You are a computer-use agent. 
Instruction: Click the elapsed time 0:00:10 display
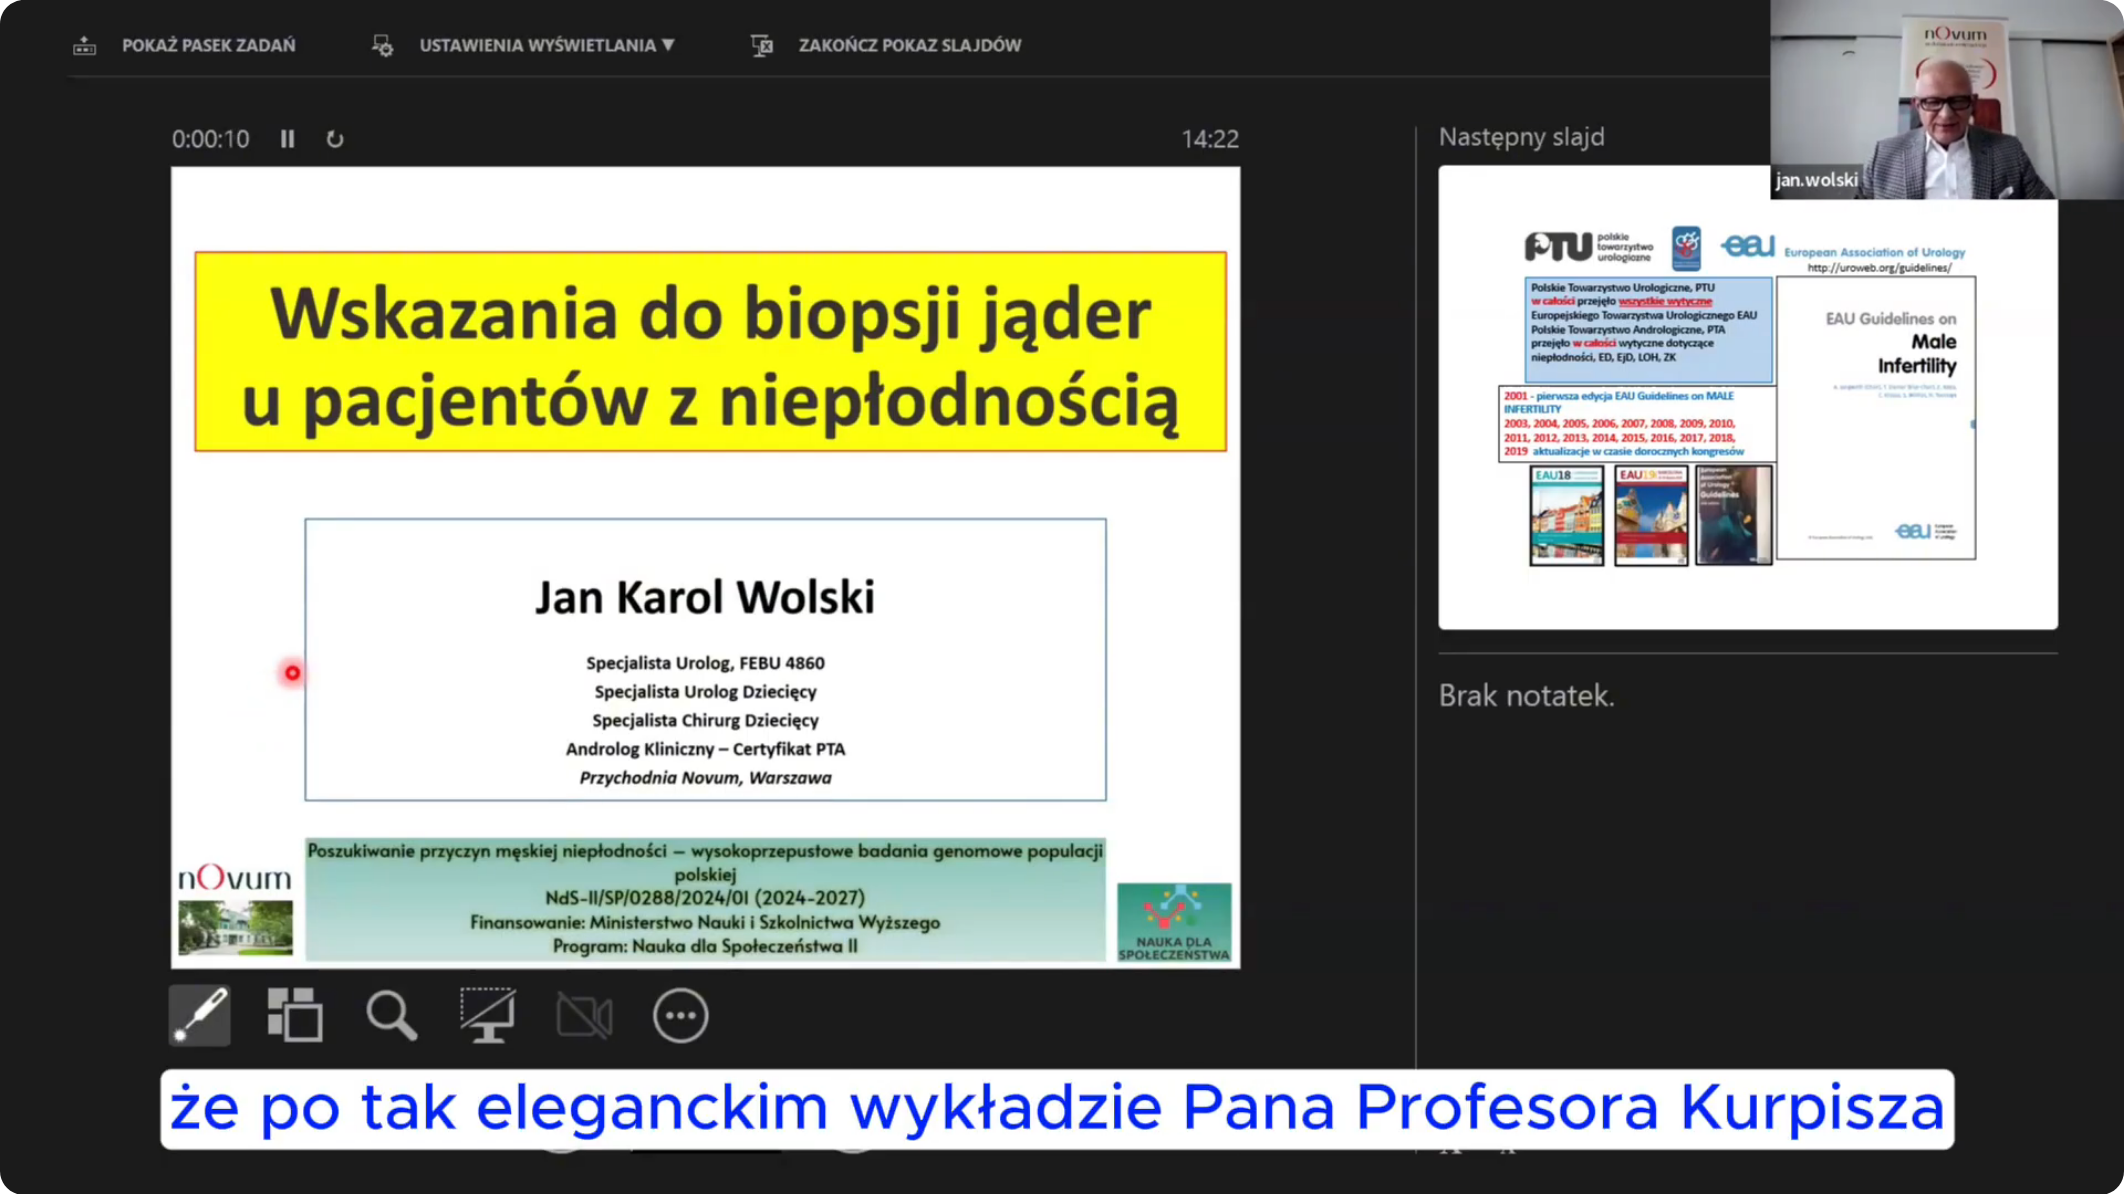click(210, 139)
